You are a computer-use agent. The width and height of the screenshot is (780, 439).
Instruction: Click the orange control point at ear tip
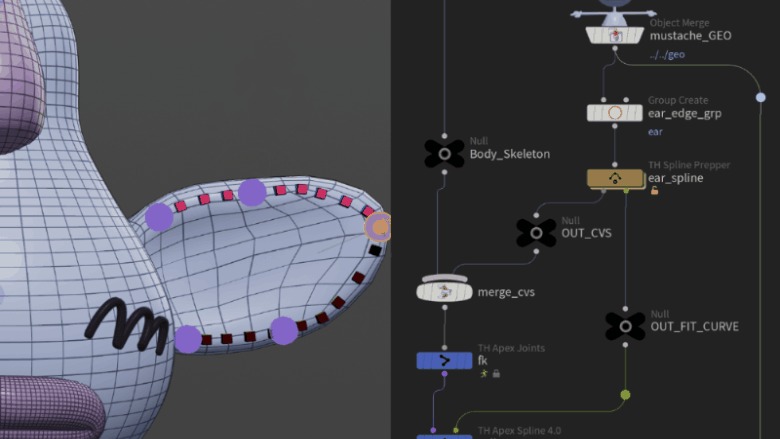tap(380, 227)
